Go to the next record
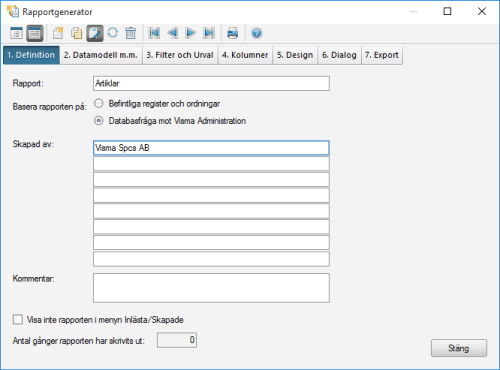This screenshot has height=370, width=500. [190, 33]
